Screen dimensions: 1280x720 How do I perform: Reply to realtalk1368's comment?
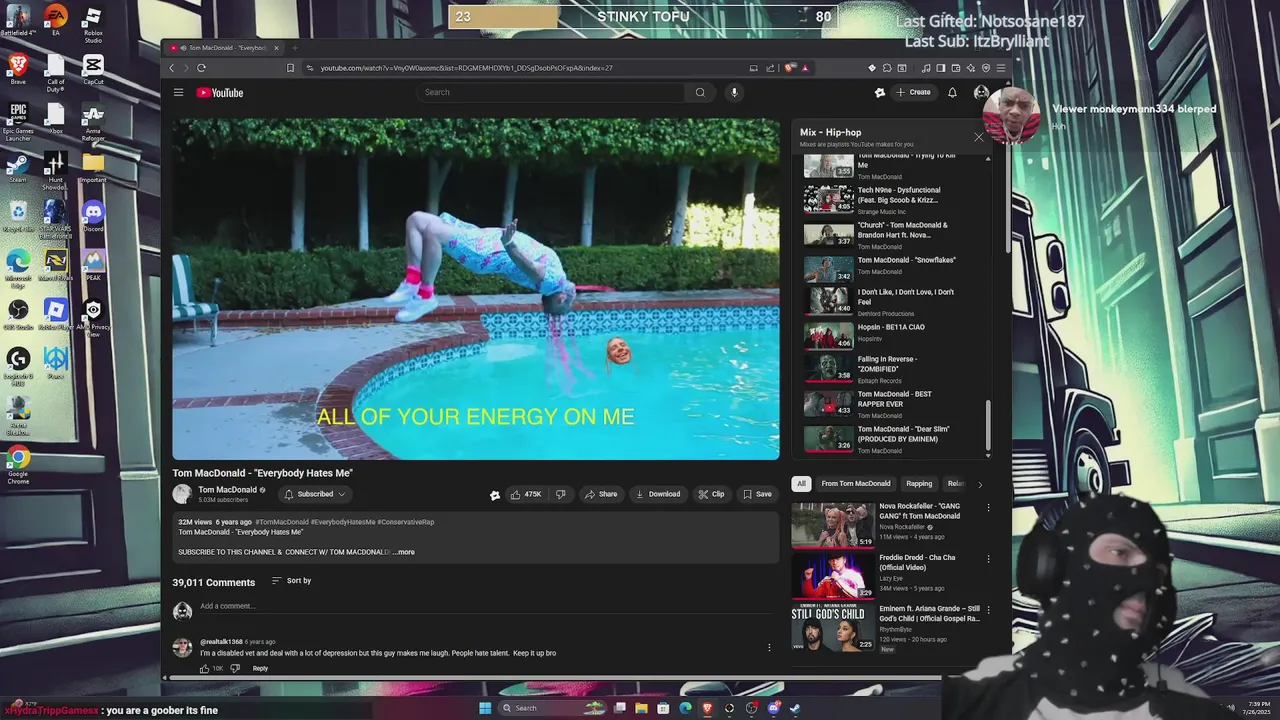(260, 668)
